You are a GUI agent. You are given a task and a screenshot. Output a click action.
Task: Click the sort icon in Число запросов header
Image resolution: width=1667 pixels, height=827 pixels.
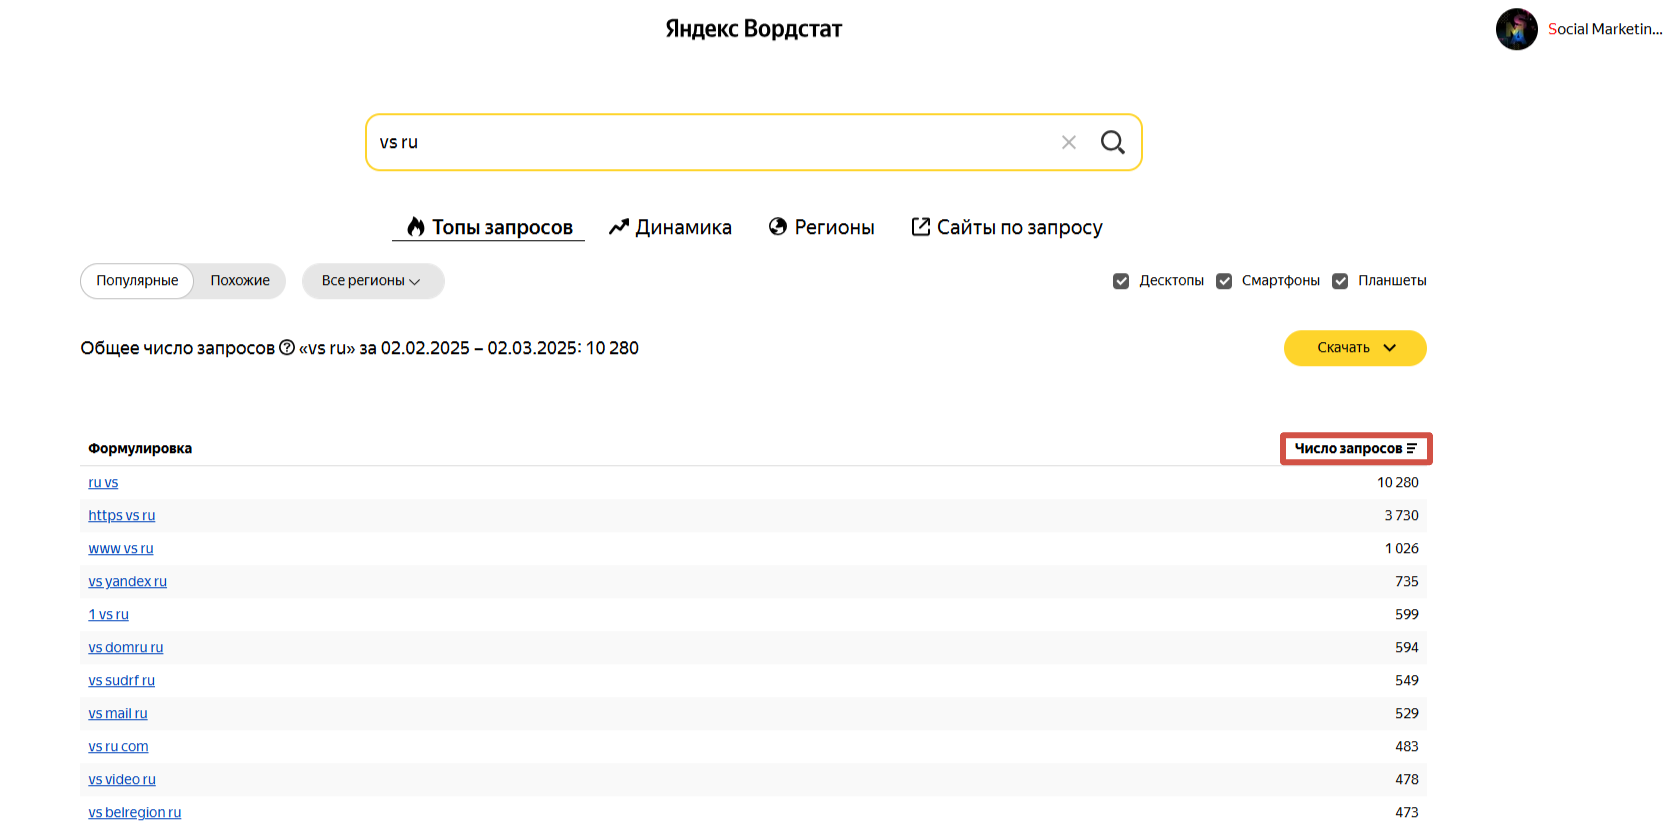click(1412, 448)
